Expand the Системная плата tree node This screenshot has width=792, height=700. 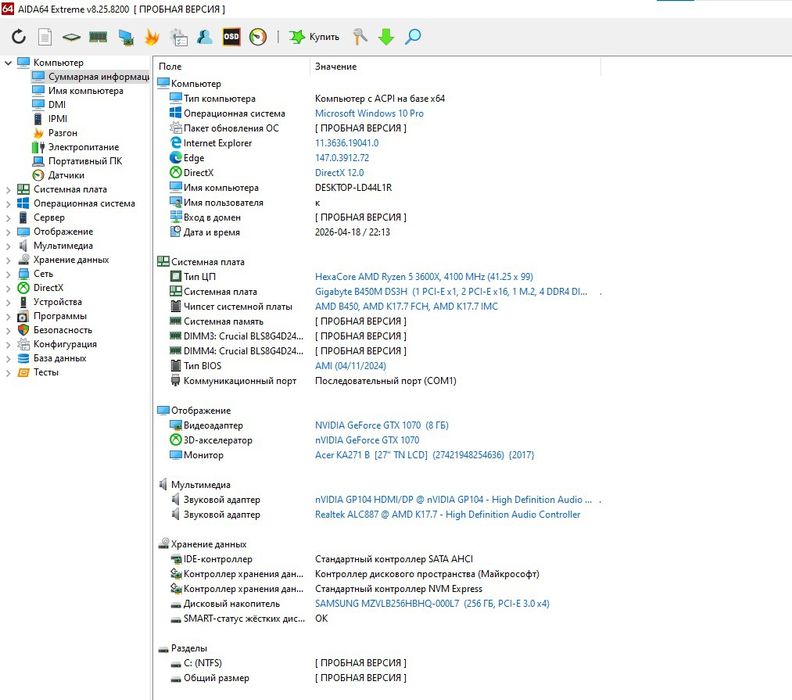tap(8, 190)
